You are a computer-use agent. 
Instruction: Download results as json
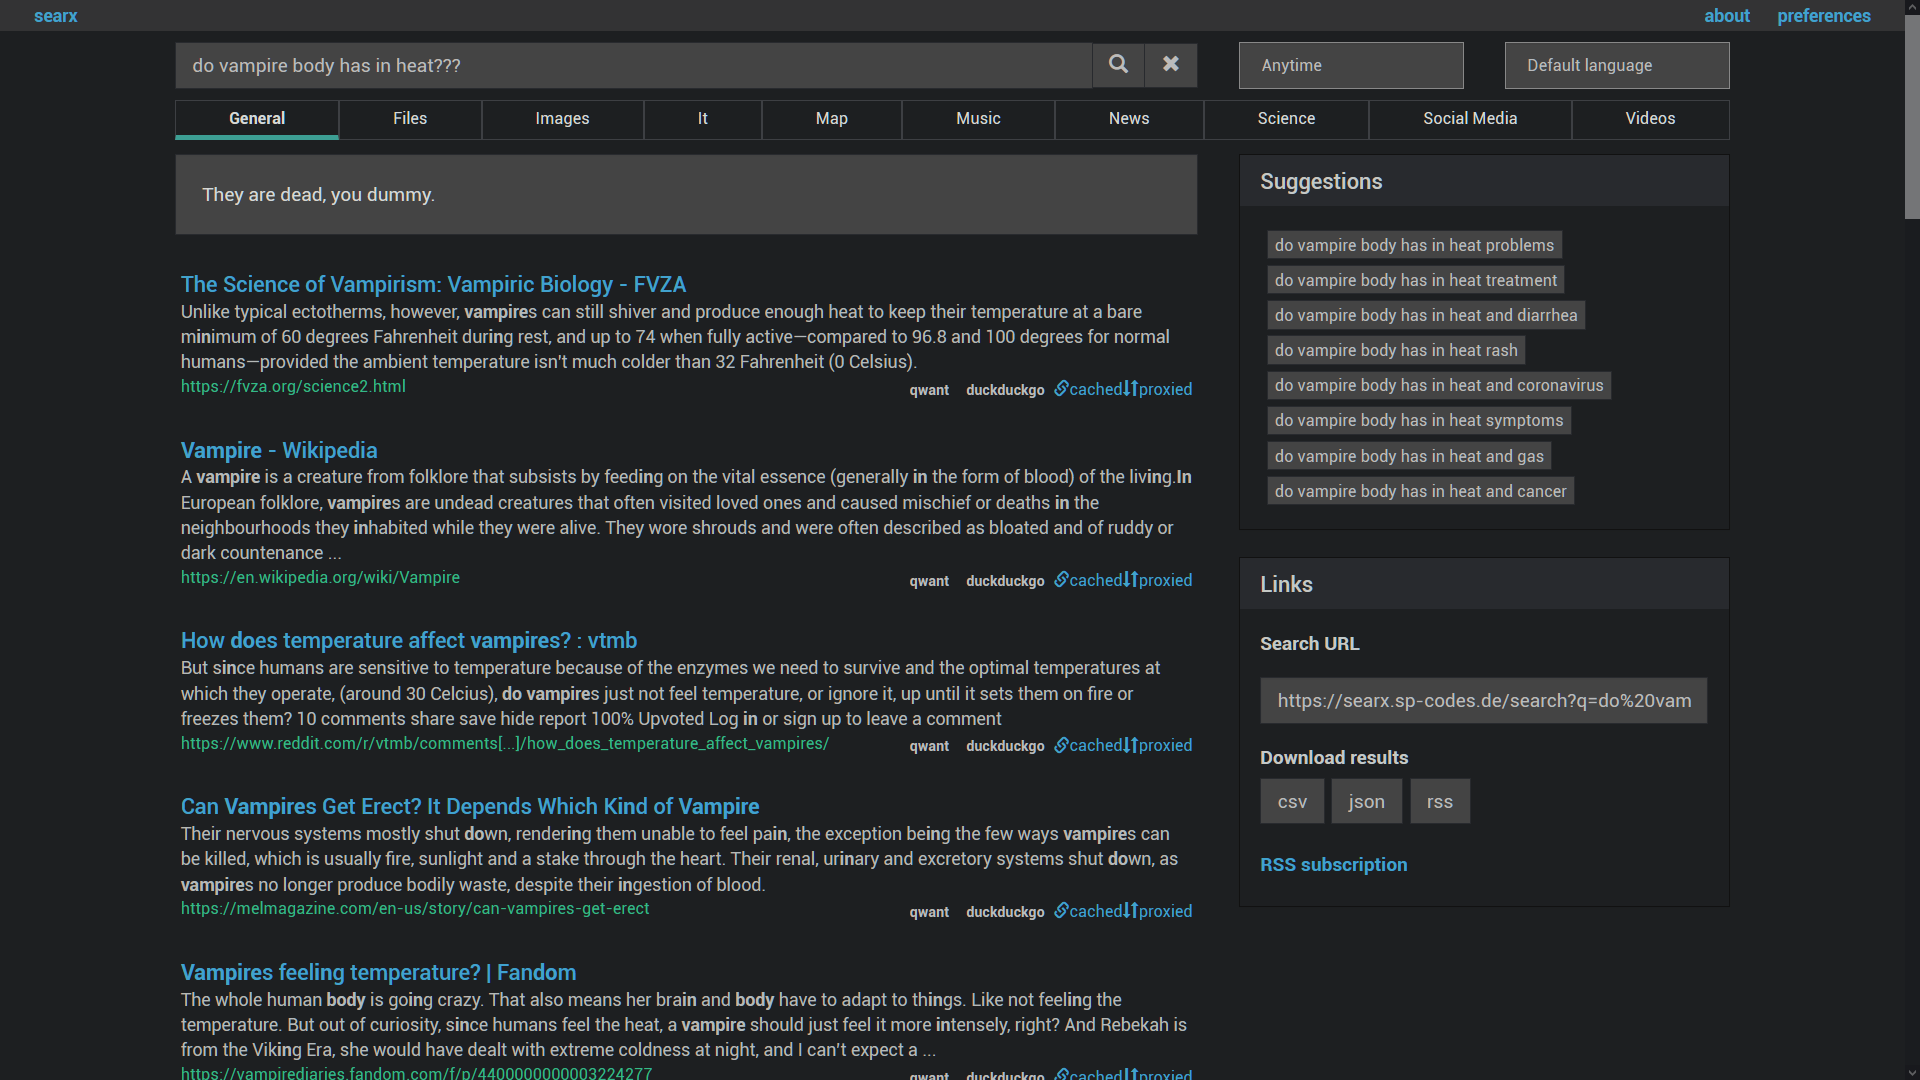click(x=1366, y=802)
